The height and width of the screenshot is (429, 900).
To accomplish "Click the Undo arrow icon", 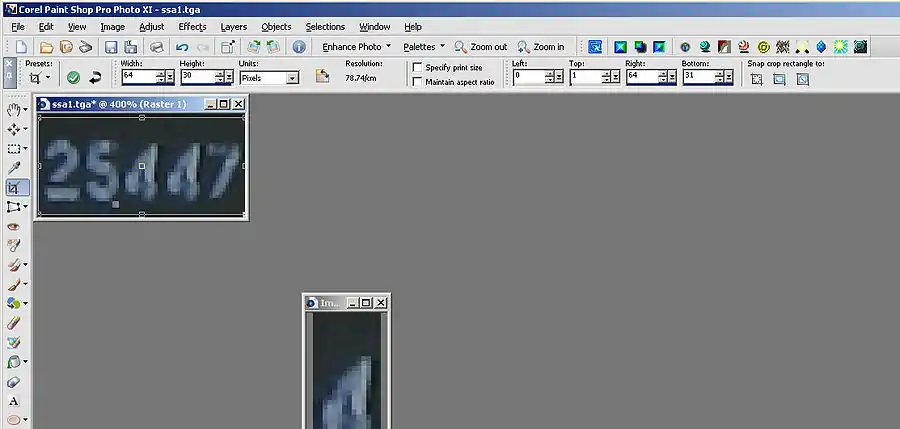I will tap(182, 47).
